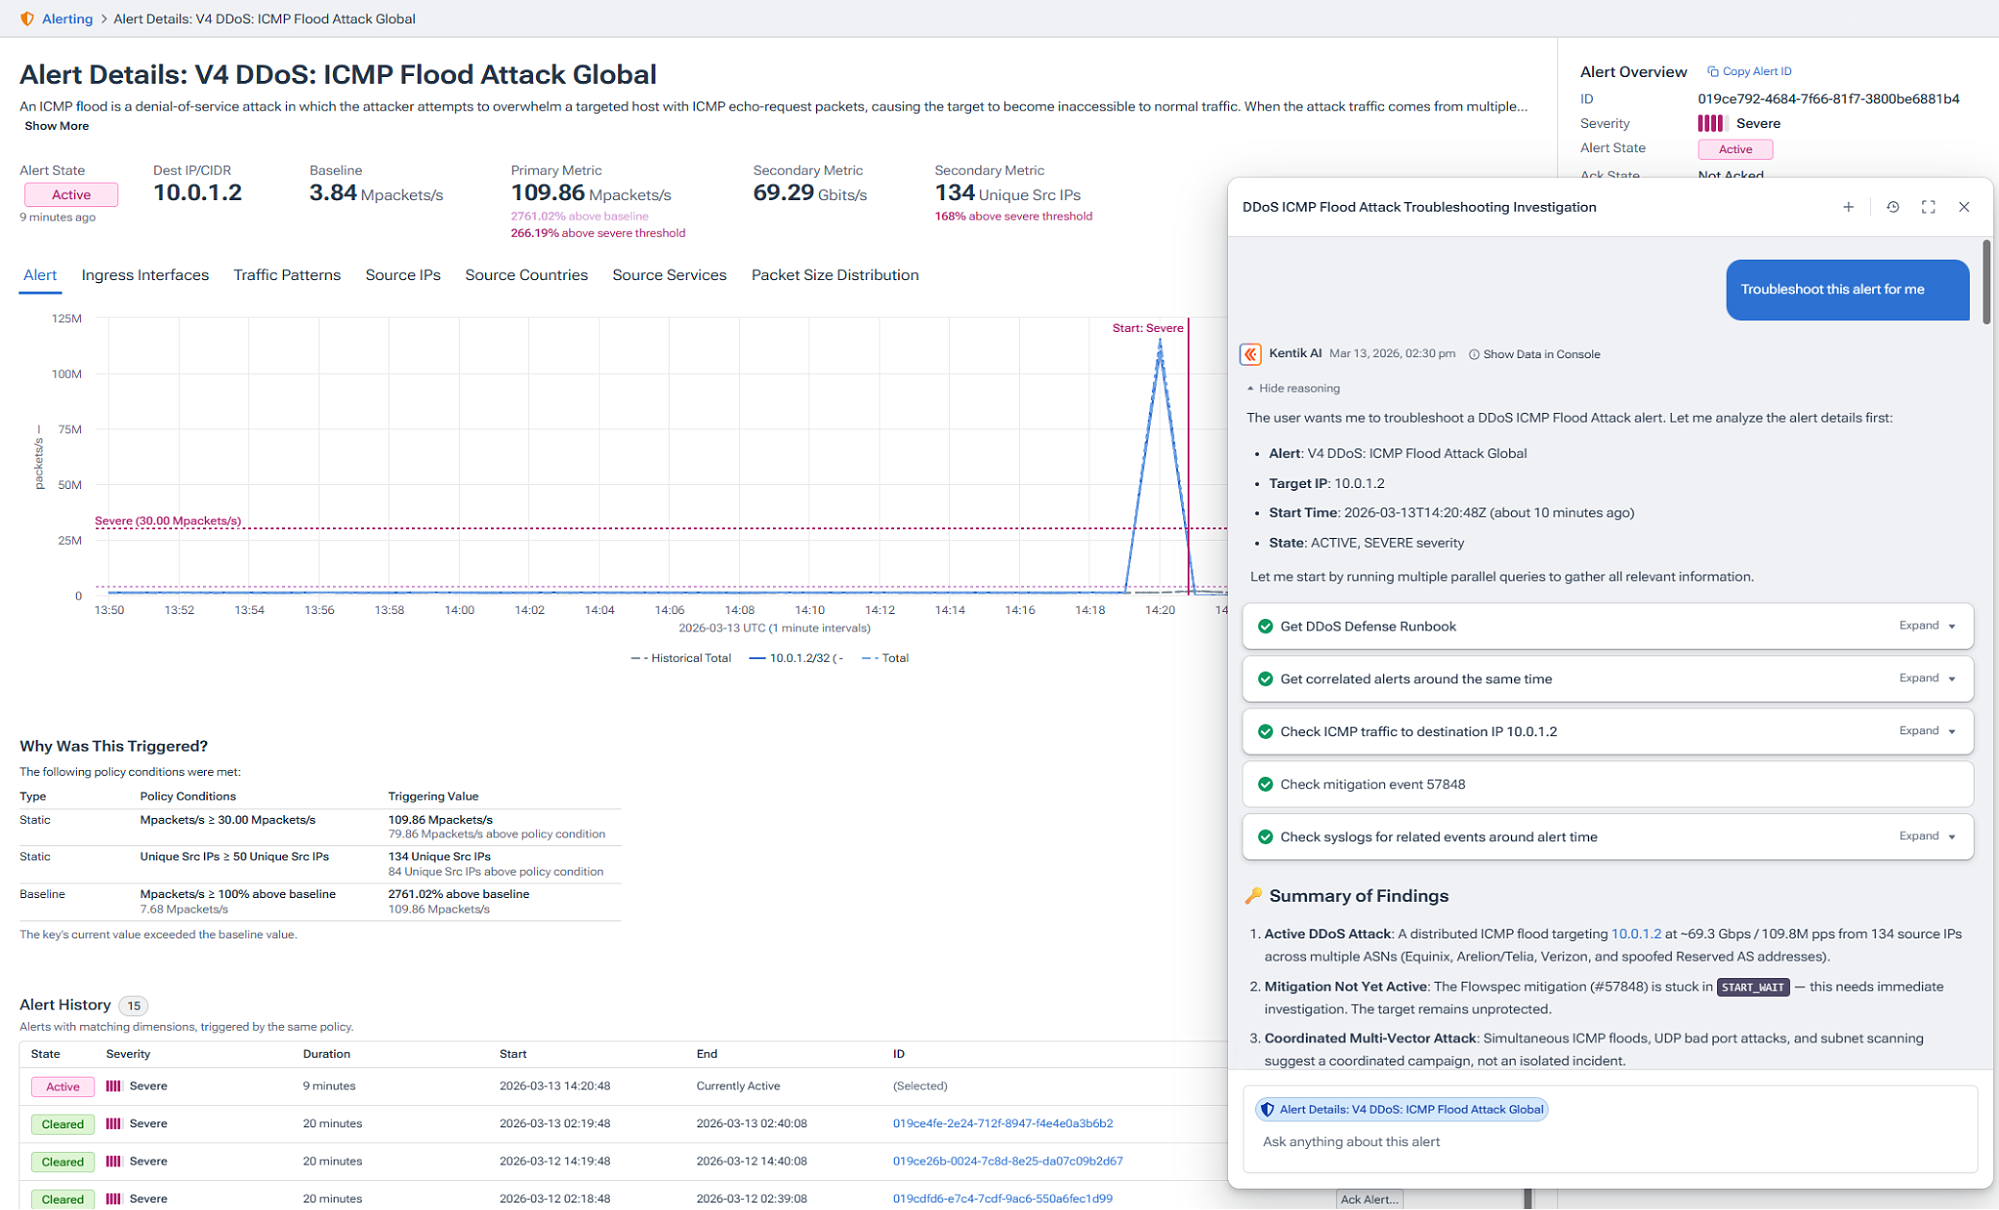Expand syslogs check for related events
The width and height of the screenshot is (1999, 1210).
click(1924, 837)
